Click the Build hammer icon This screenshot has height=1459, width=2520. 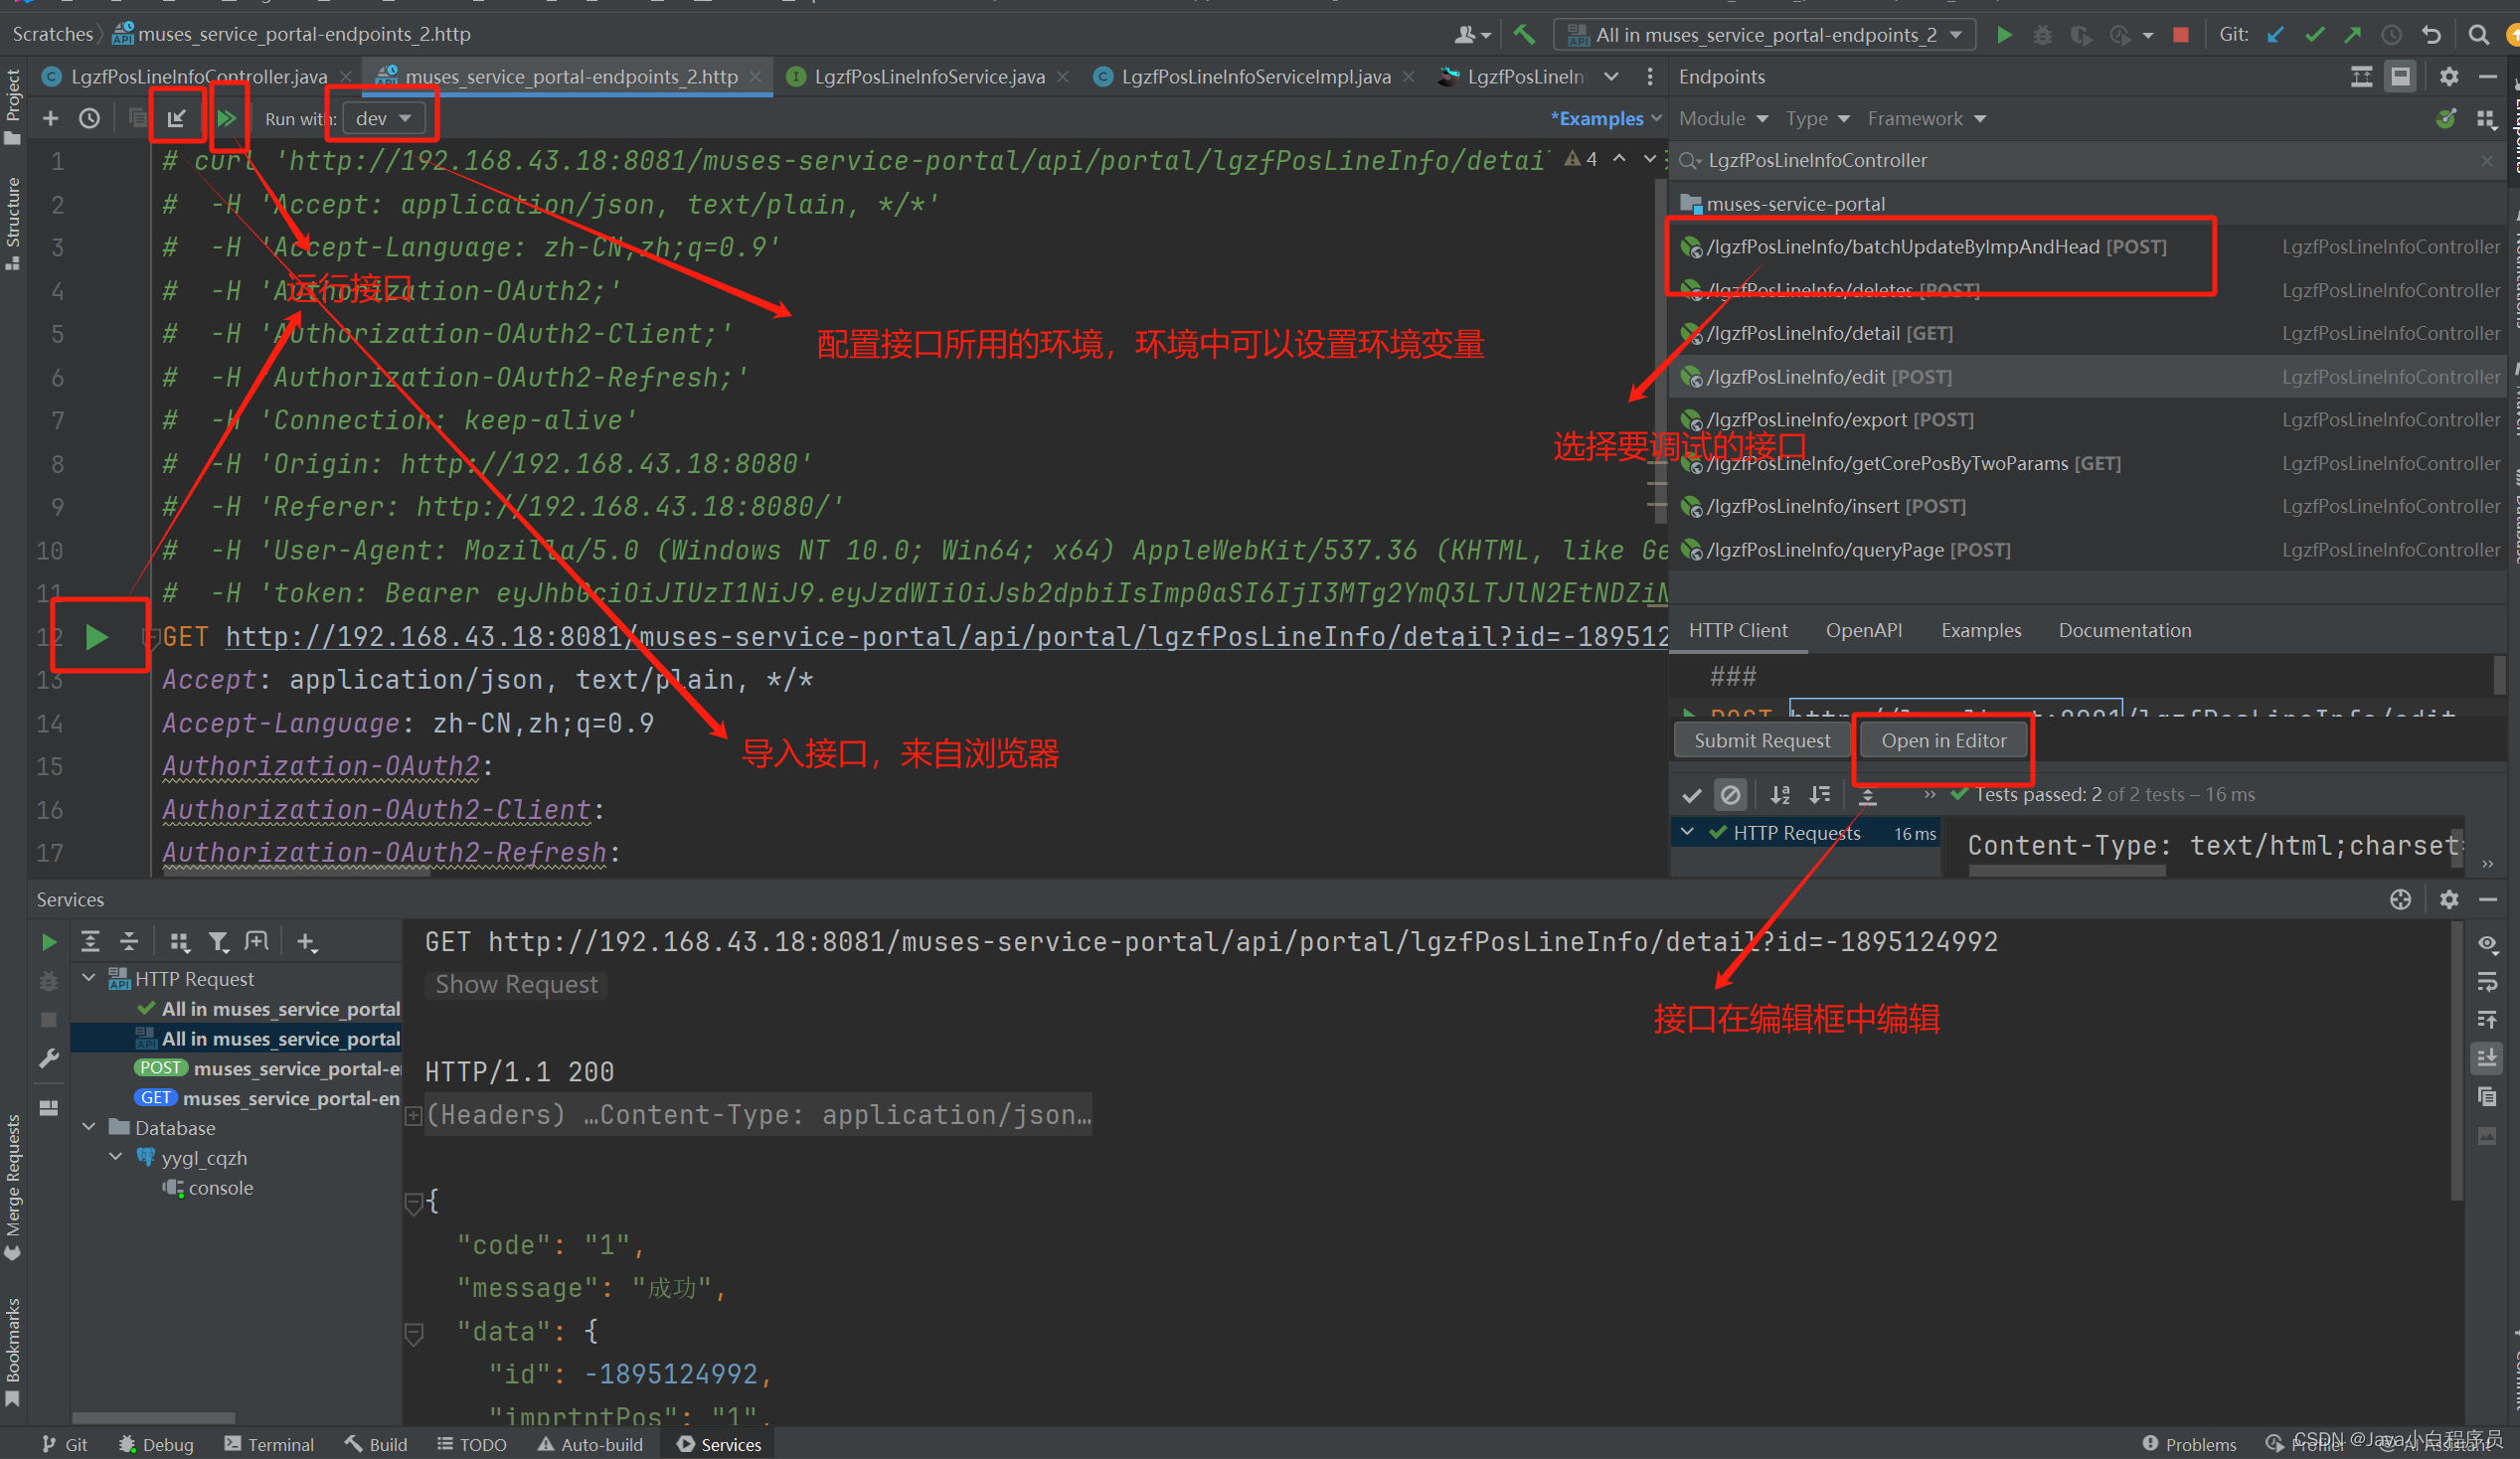coord(1523,35)
